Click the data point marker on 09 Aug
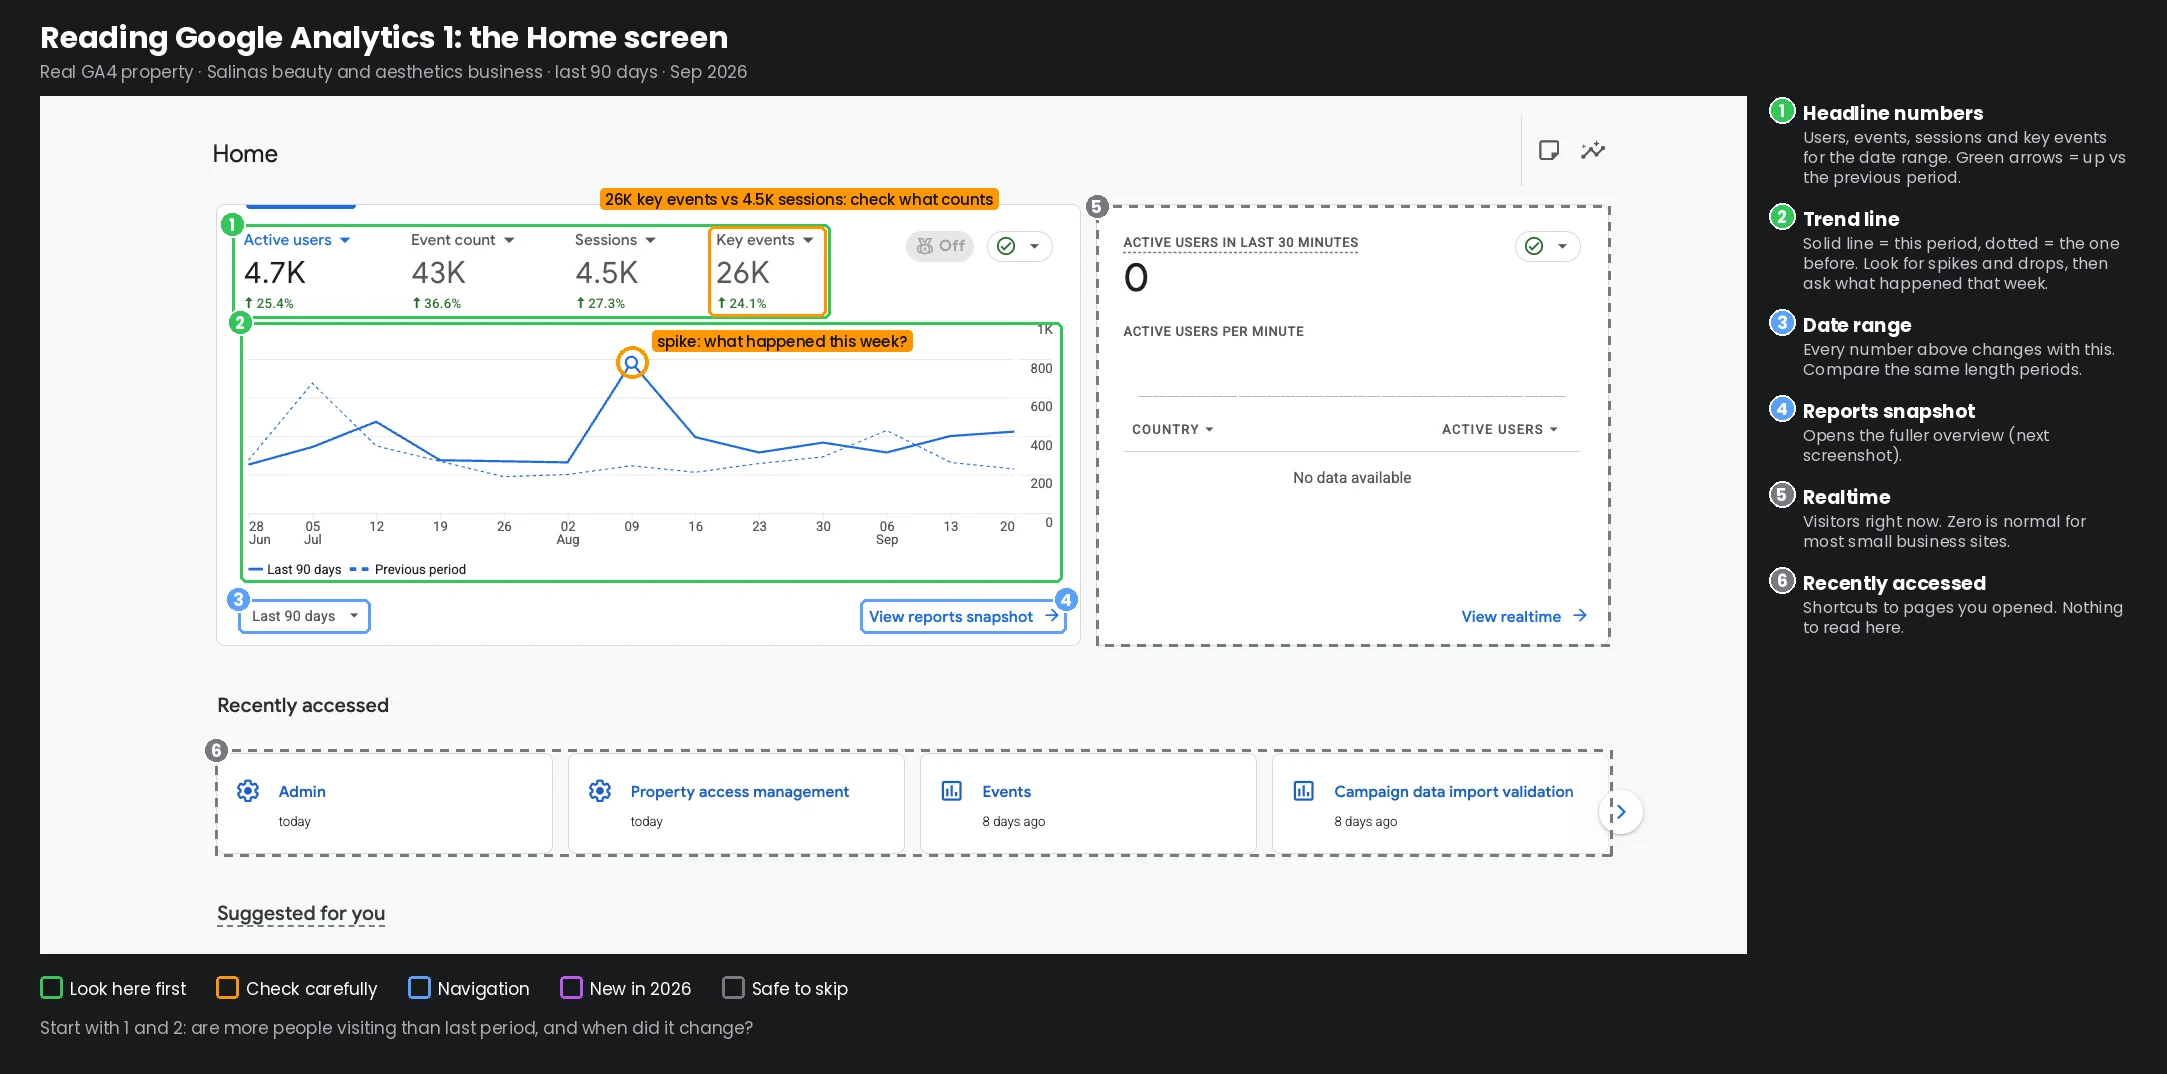Viewport: 2167px width, 1074px height. coord(632,363)
